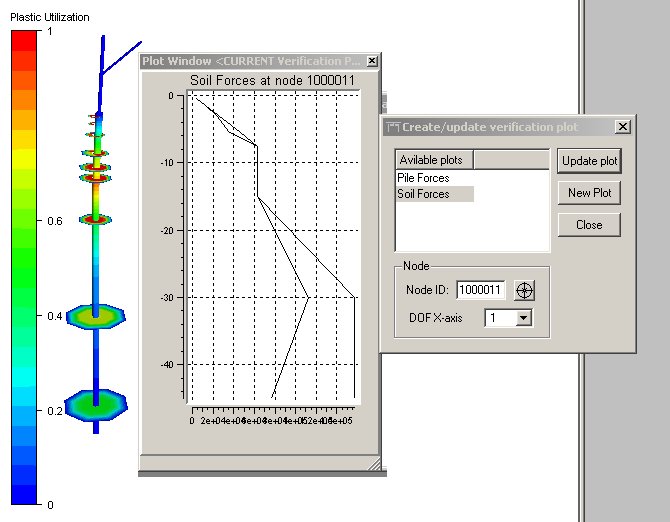Screen dimensions: 670x522
Task: Click the Node ID input field
Action: coord(481,290)
